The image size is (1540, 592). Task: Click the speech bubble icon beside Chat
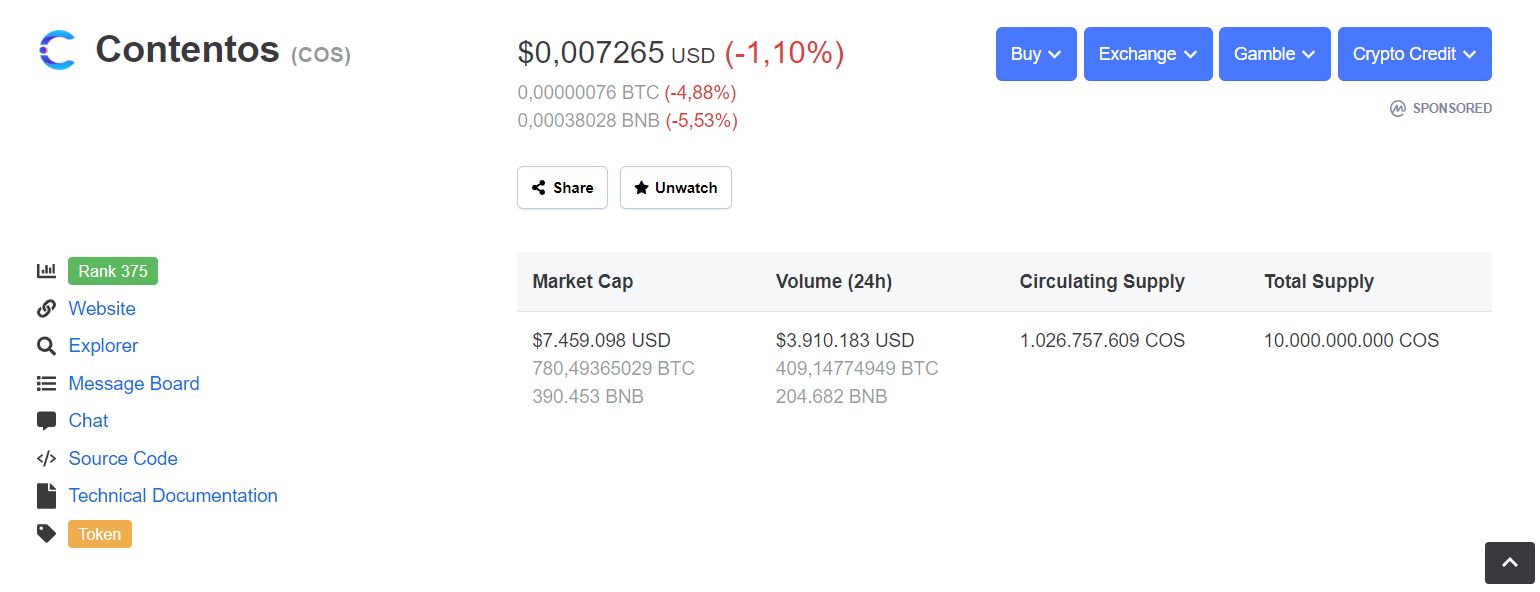click(46, 421)
